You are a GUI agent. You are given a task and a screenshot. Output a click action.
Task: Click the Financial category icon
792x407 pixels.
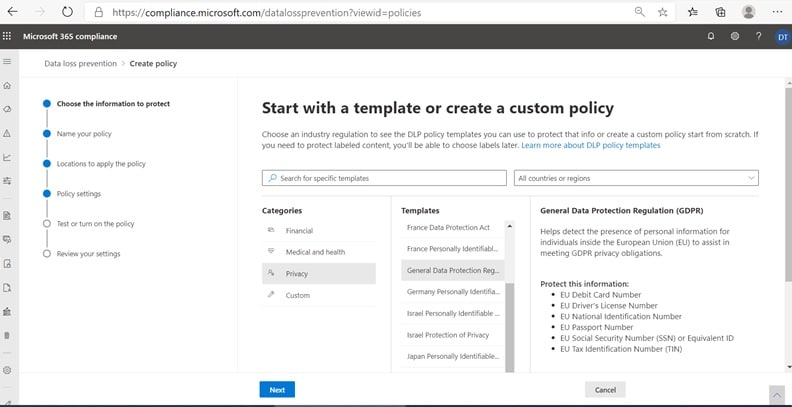coord(271,230)
